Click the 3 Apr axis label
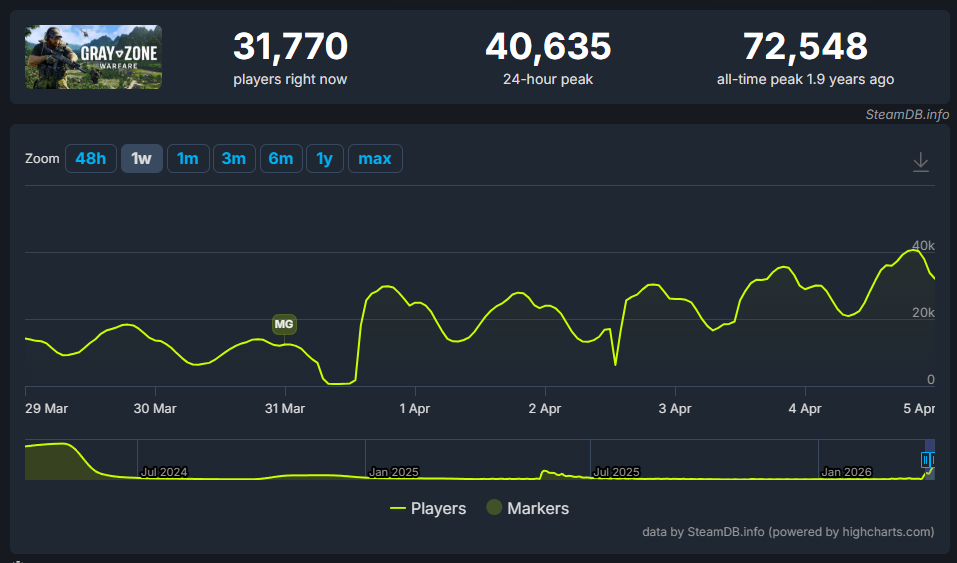 [675, 409]
